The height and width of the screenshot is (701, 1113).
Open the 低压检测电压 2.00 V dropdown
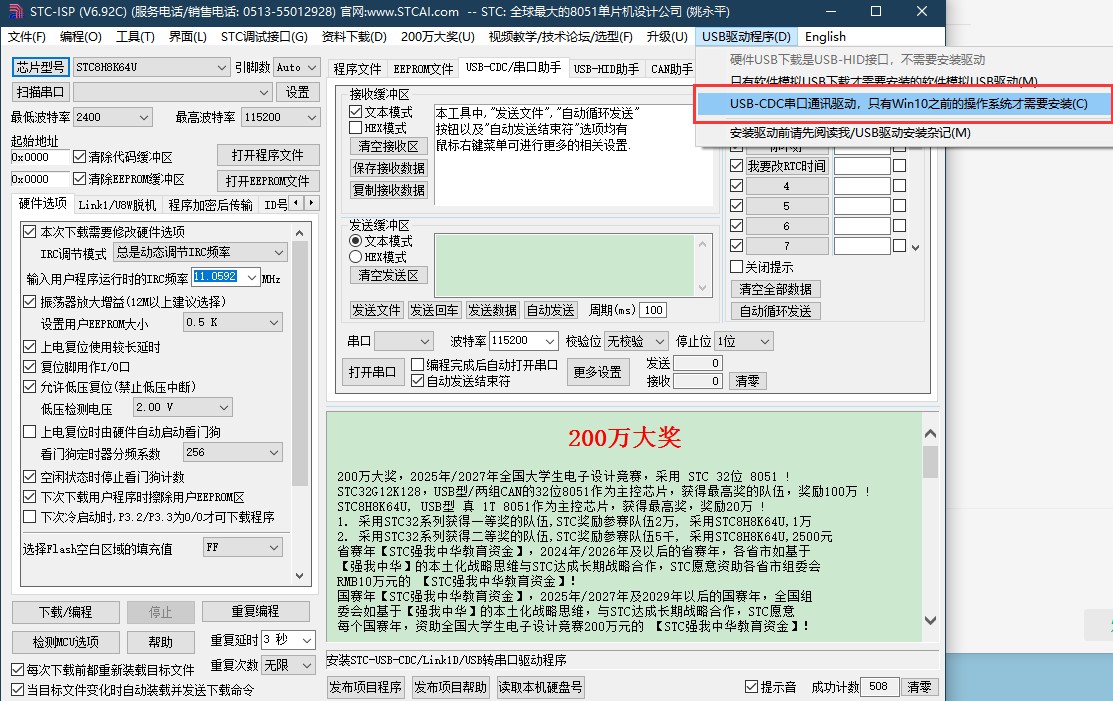click(182, 407)
